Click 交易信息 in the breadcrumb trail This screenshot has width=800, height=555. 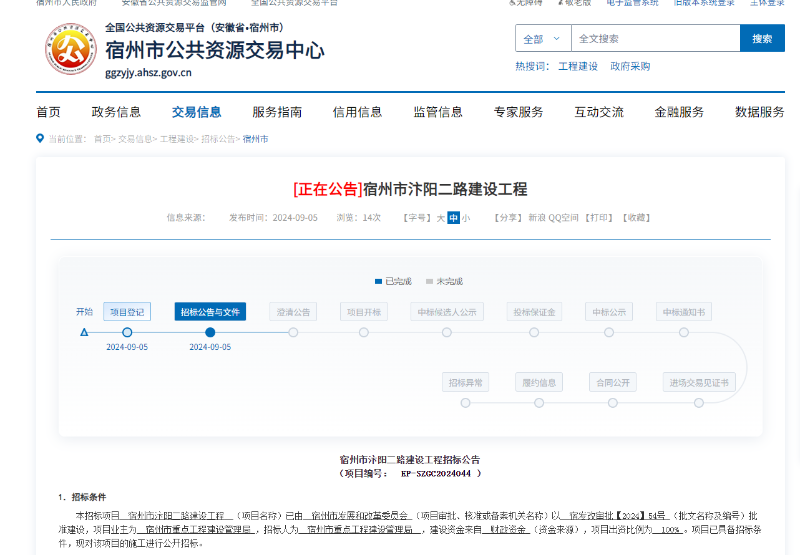point(135,139)
